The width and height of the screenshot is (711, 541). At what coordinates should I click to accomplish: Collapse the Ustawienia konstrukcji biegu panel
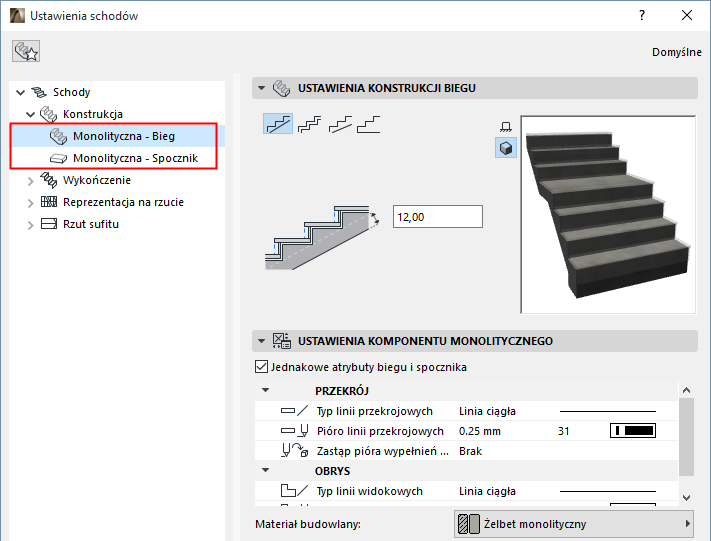coord(262,88)
